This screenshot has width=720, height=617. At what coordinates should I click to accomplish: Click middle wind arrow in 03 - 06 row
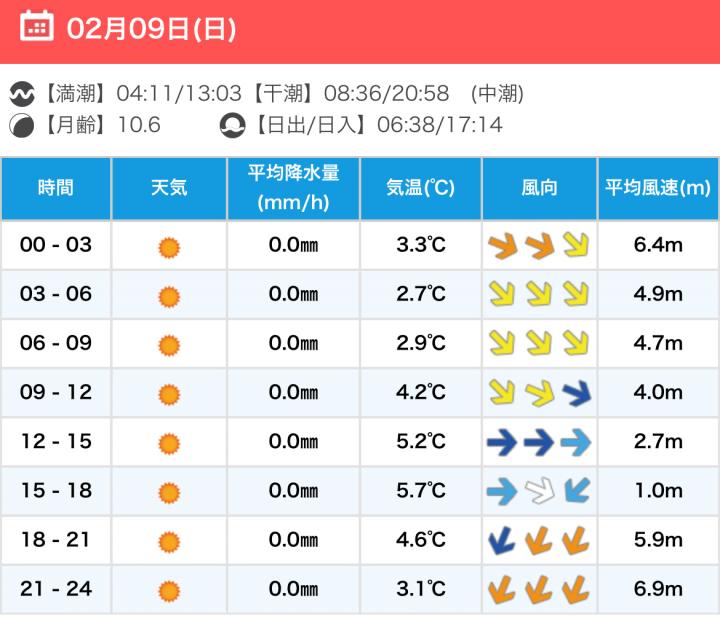539,294
